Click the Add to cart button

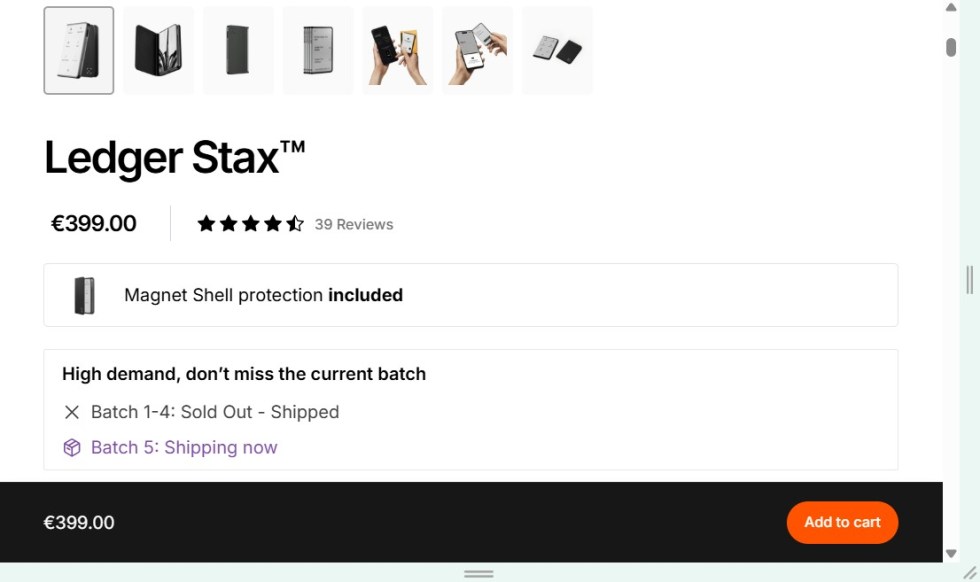point(842,522)
